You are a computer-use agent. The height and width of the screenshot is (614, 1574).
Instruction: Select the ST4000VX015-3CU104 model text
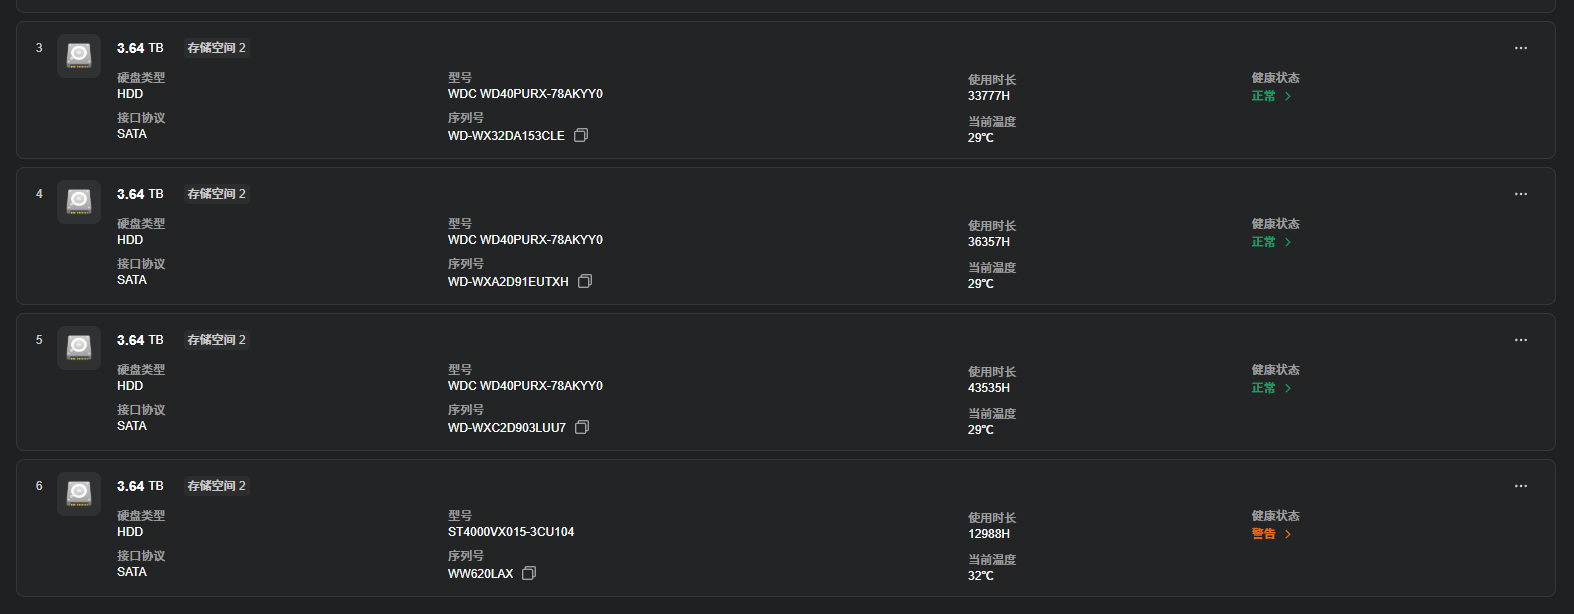pyautogui.click(x=511, y=532)
